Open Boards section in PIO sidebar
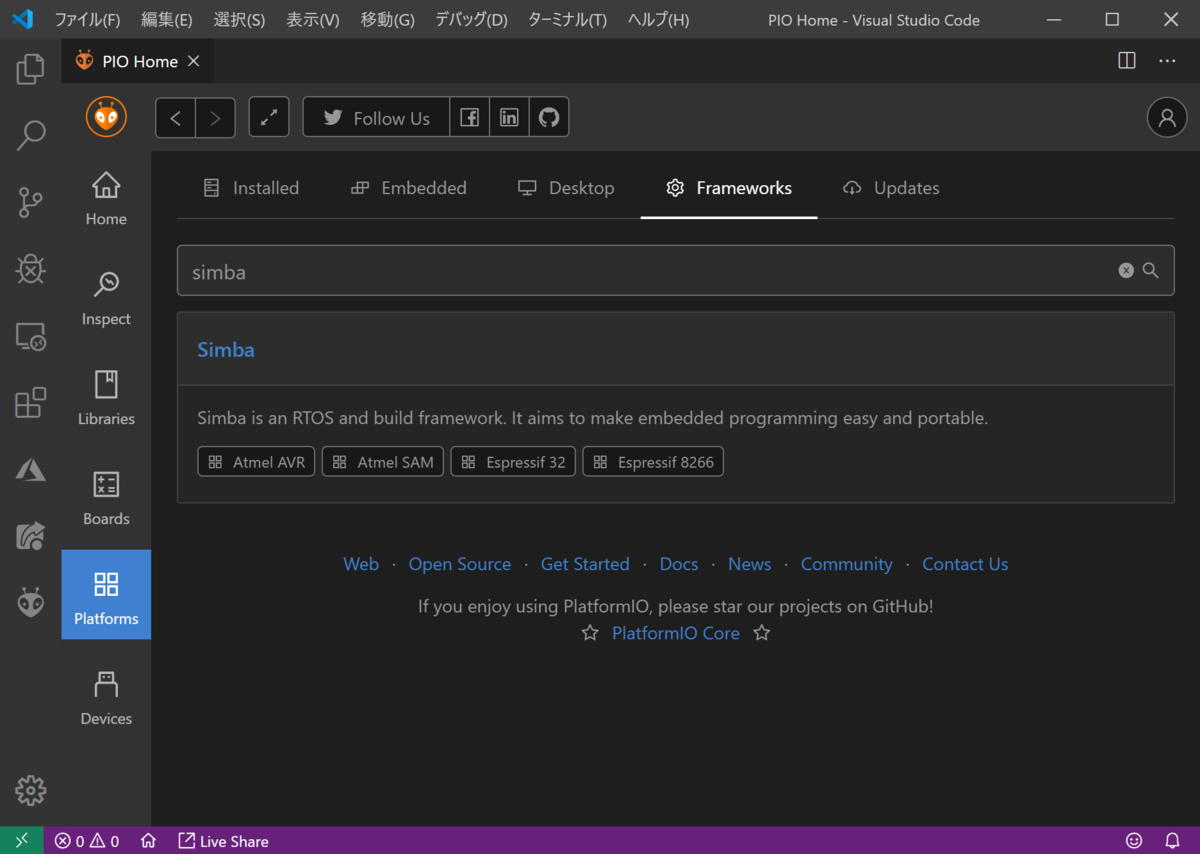This screenshot has width=1200, height=854. point(106,499)
